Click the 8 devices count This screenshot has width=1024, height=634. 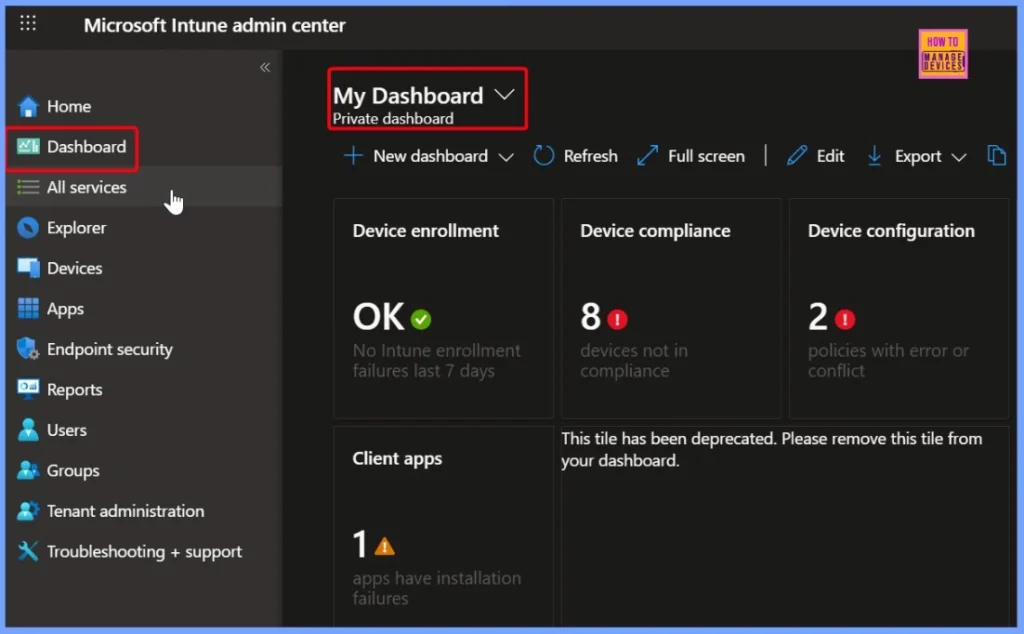(590, 317)
